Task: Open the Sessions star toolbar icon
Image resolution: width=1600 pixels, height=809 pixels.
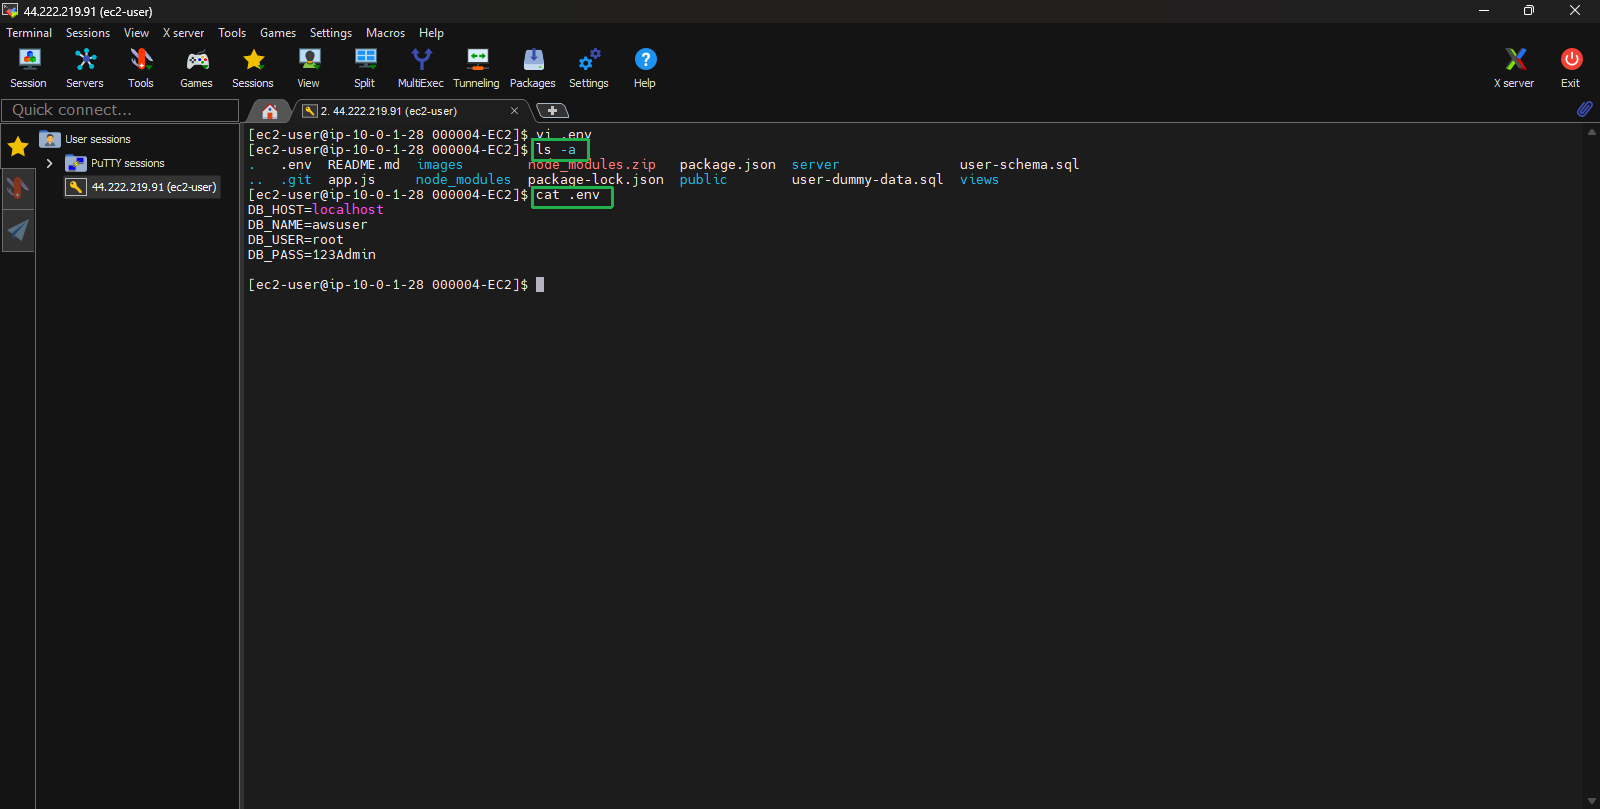Action: coord(253,68)
